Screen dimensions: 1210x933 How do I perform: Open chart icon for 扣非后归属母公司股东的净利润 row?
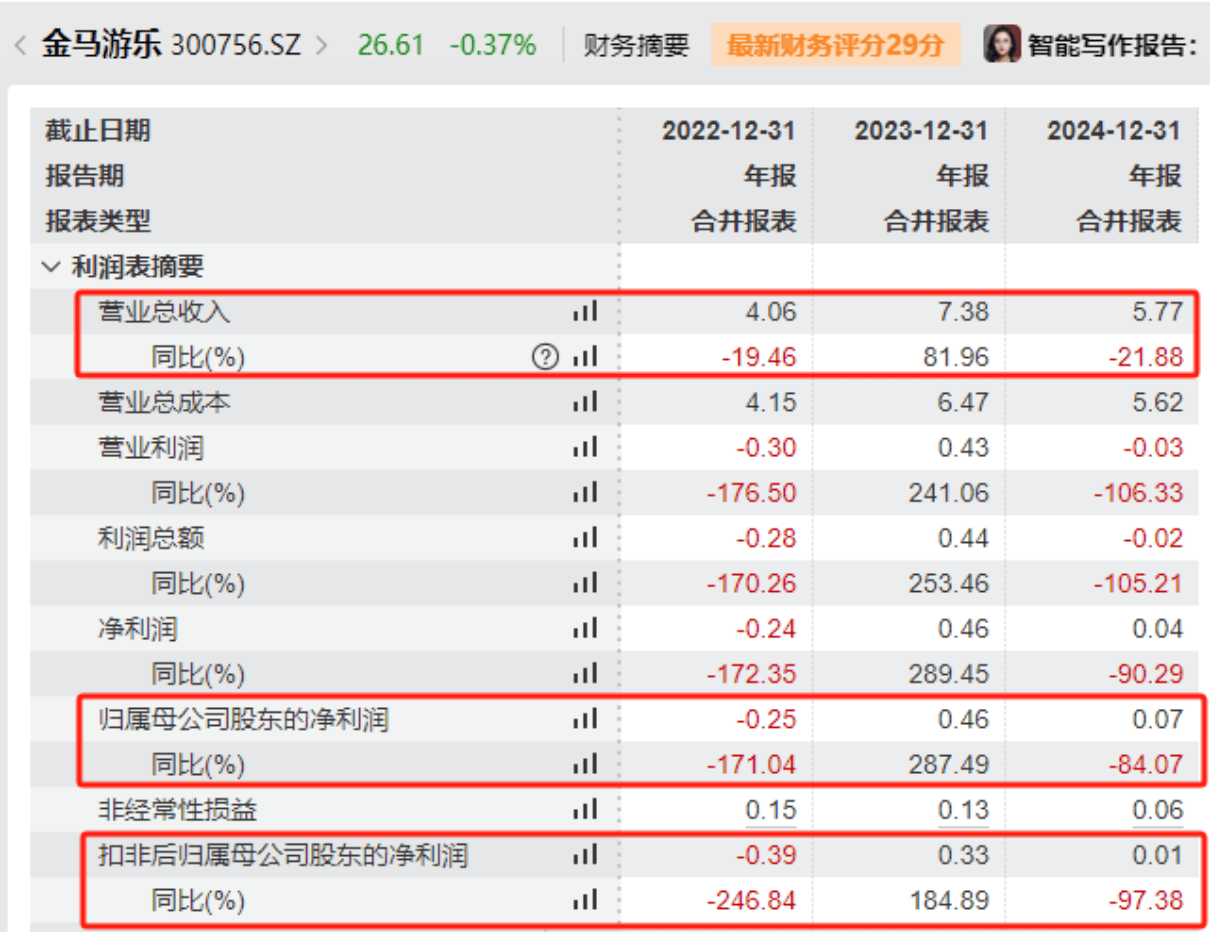(585, 855)
